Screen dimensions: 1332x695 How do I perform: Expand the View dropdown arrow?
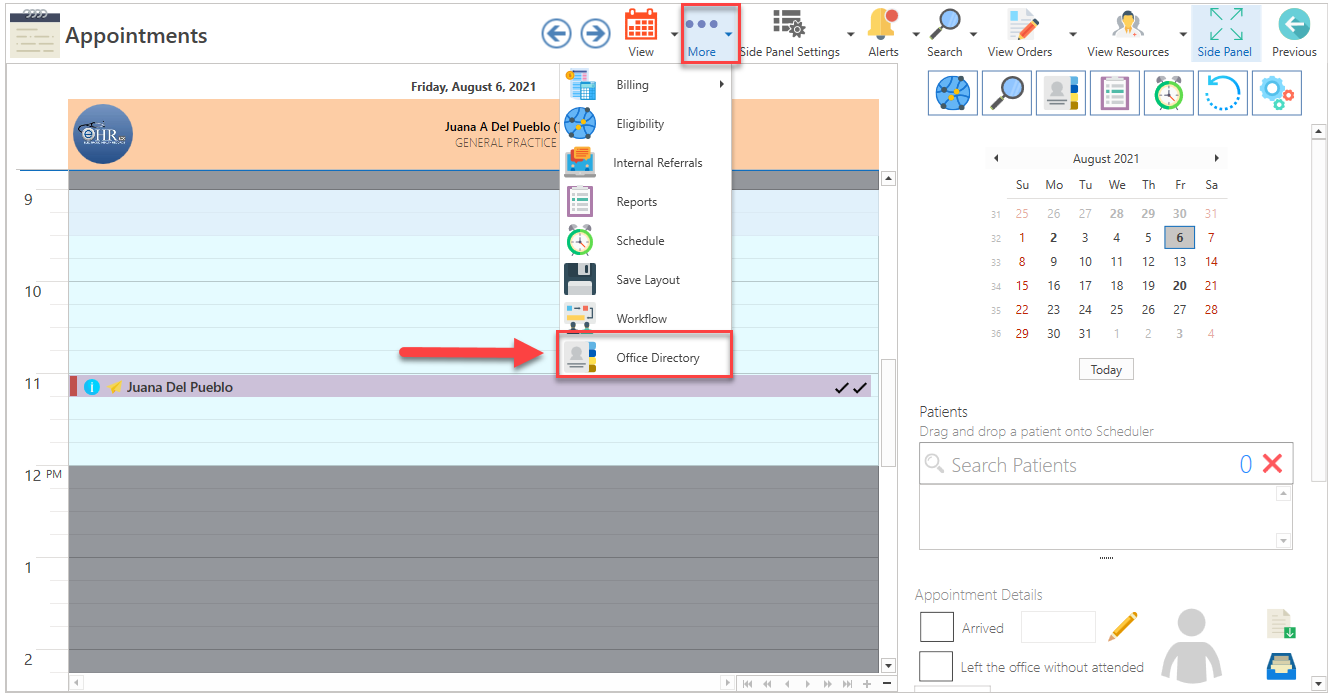pos(674,34)
